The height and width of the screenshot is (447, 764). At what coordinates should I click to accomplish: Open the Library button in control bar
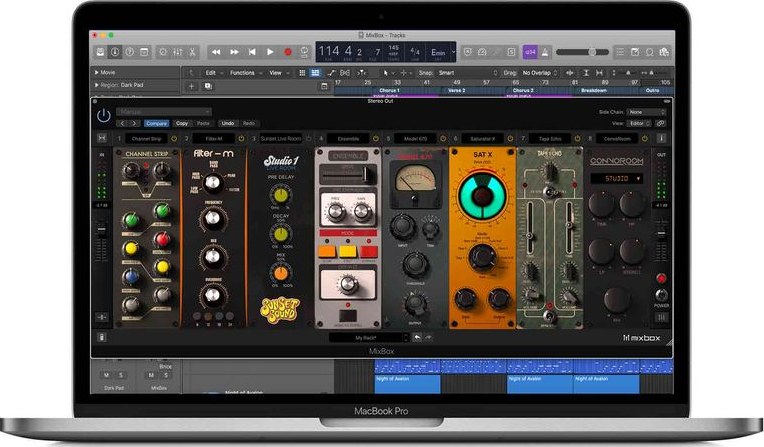(100, 52)
